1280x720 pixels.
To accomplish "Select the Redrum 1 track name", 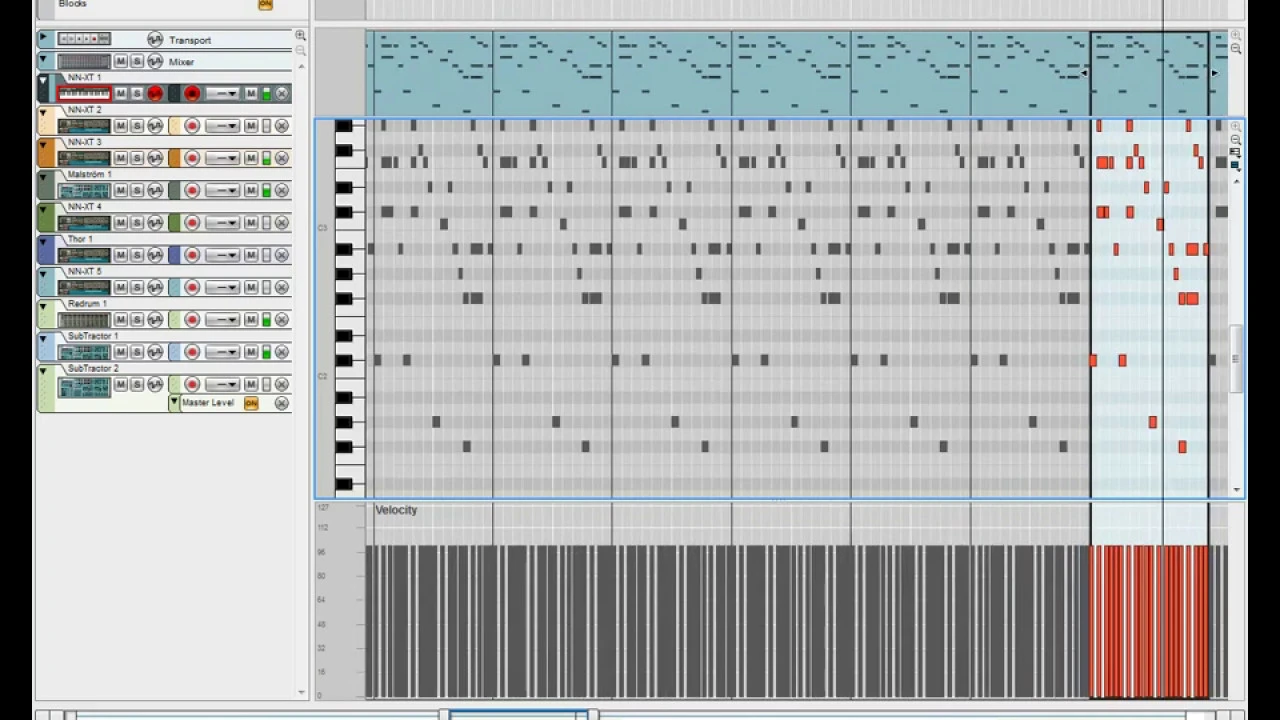I will [87, 303].
